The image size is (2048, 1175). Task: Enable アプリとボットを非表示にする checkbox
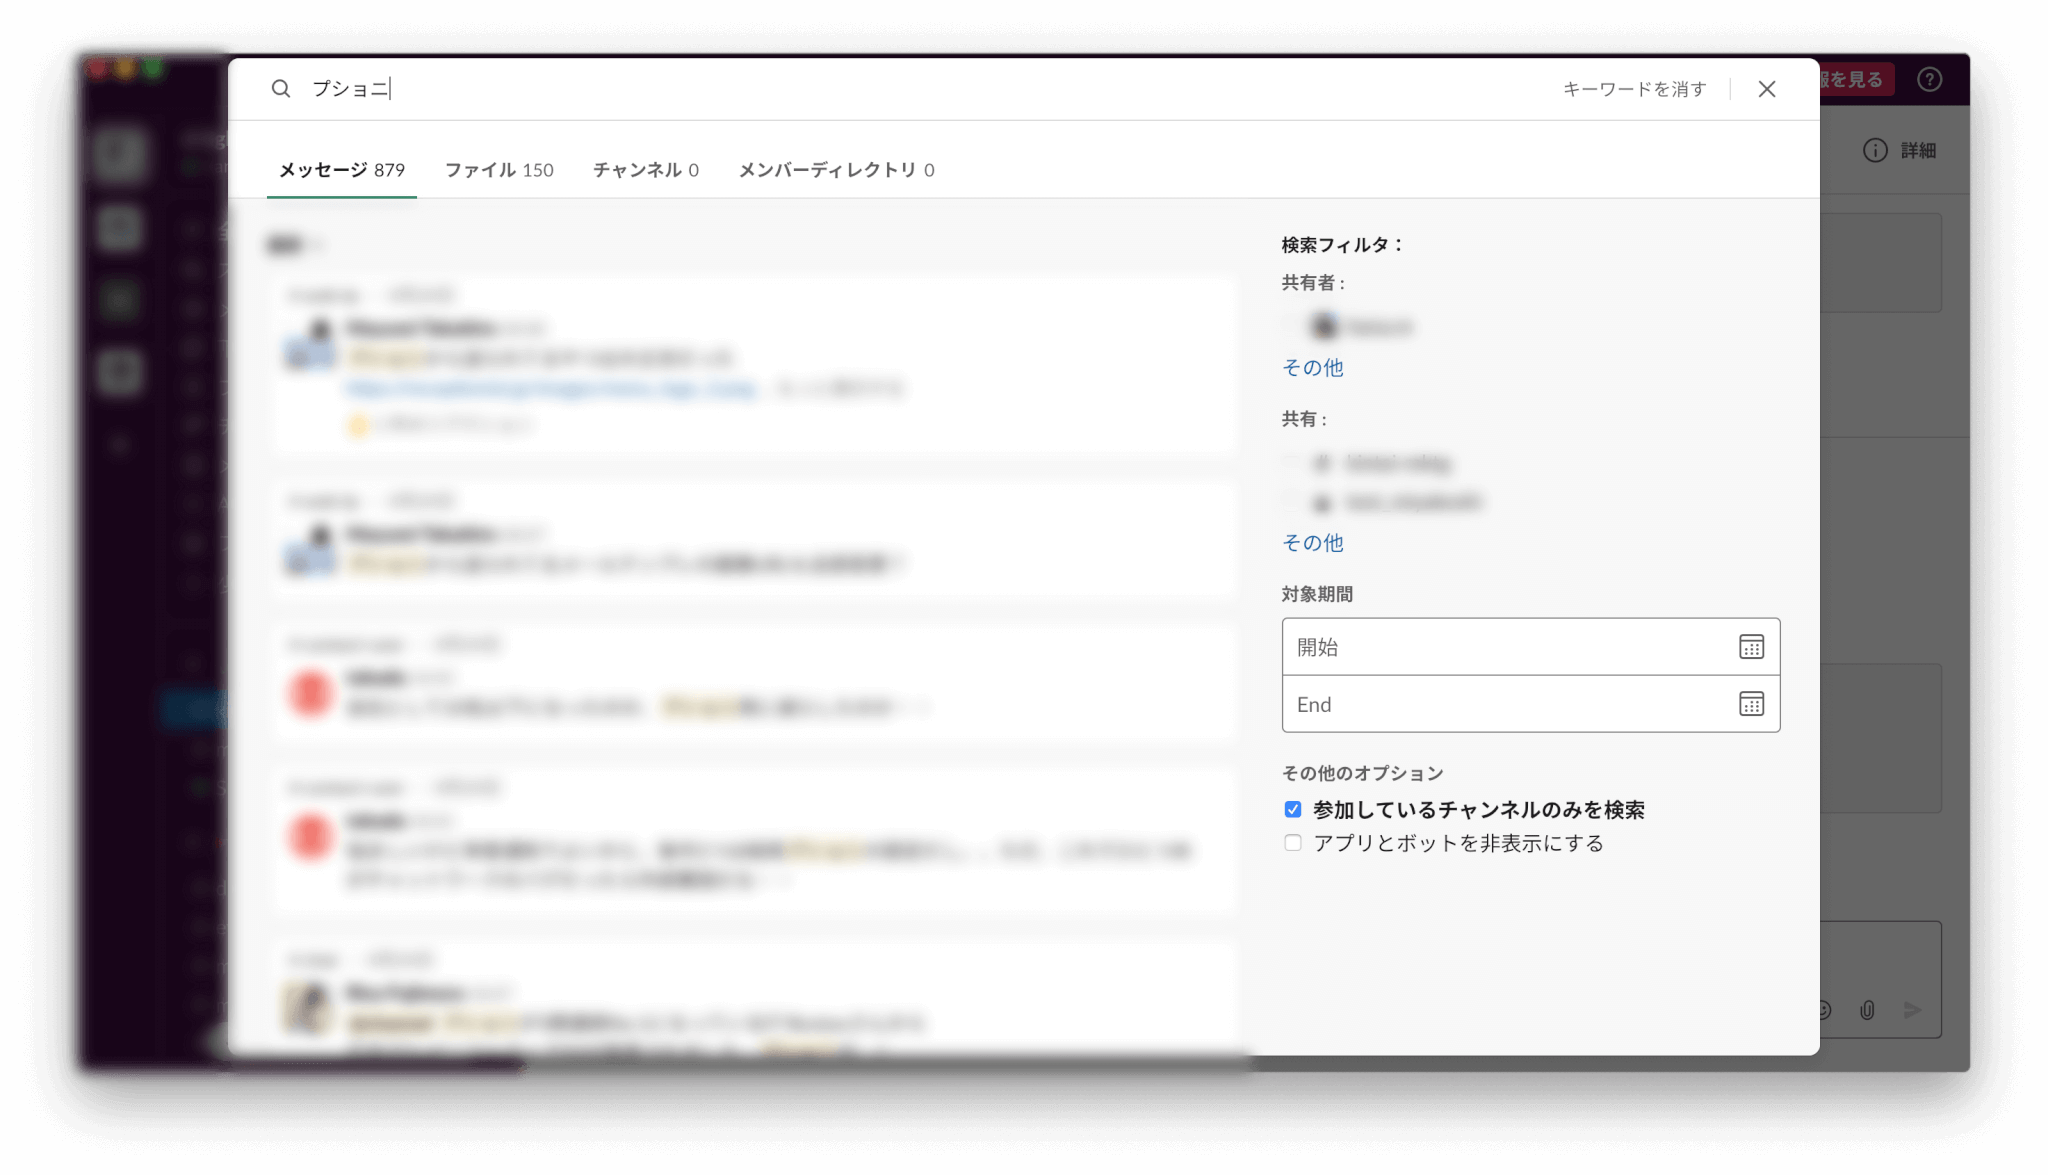click(1293, 843)
